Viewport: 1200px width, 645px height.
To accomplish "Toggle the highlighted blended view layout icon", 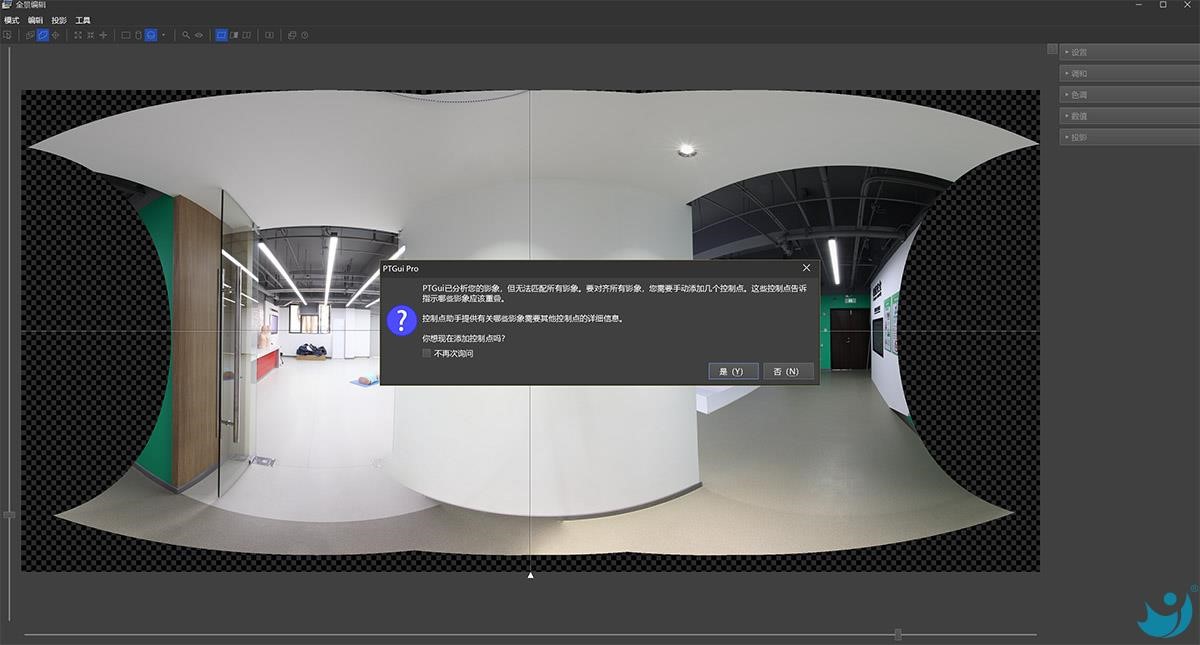I will coord(221,35).
